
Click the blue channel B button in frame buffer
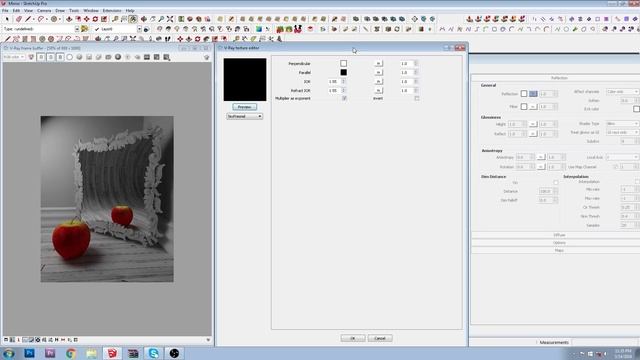pyautogui.click(x=60, y=57)
